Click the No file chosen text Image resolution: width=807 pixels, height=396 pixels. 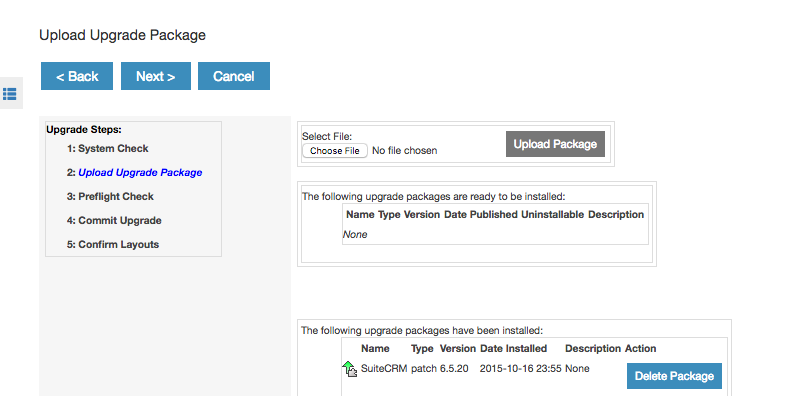click(x=405, y=151)
